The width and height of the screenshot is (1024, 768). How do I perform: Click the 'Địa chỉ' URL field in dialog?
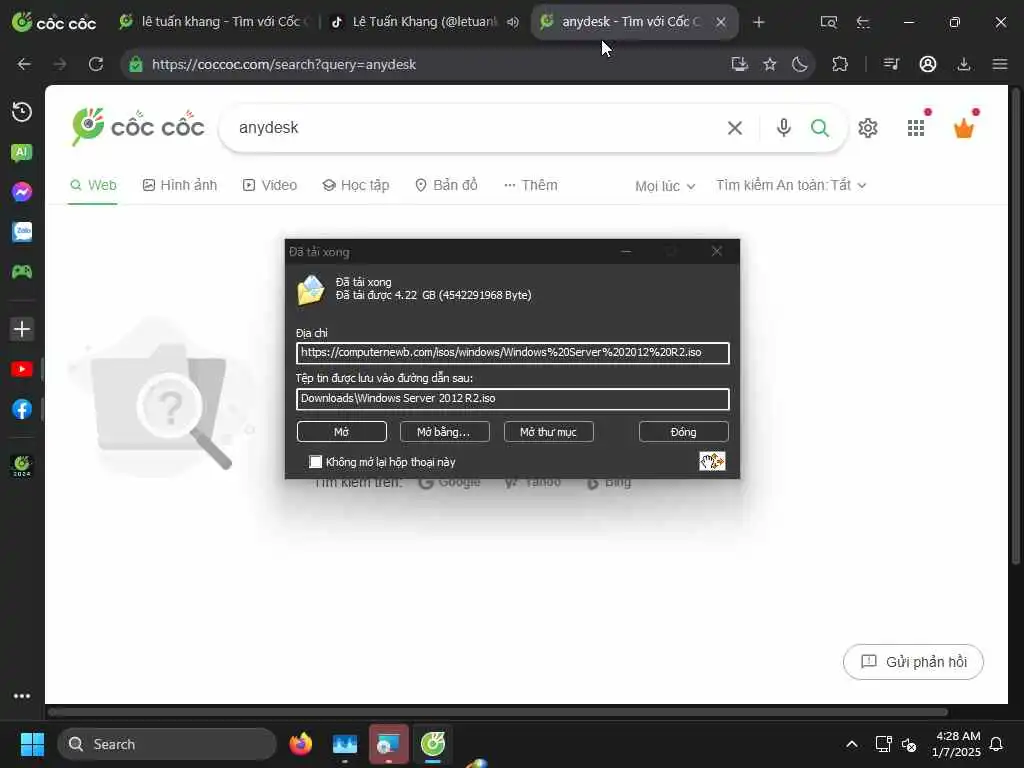click(513, 353)
